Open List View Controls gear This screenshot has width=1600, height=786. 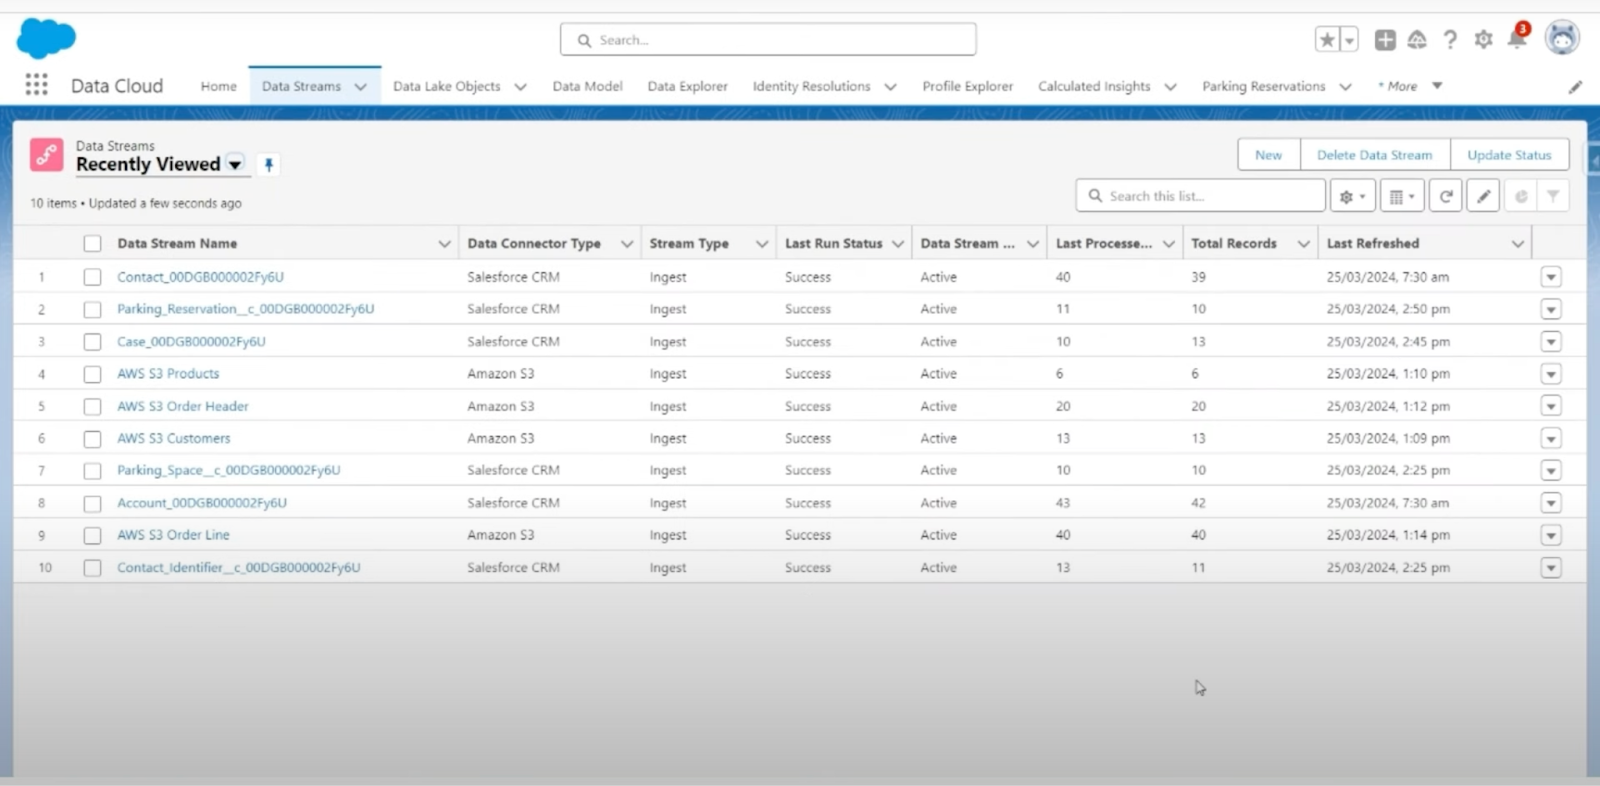tap(1352, 196)
